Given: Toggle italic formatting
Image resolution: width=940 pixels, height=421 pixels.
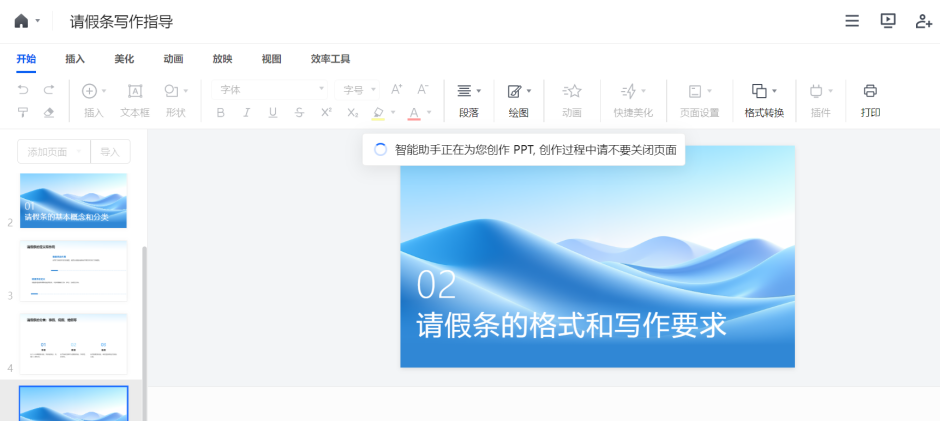Looking at the screenshot, I should (247, 112).
